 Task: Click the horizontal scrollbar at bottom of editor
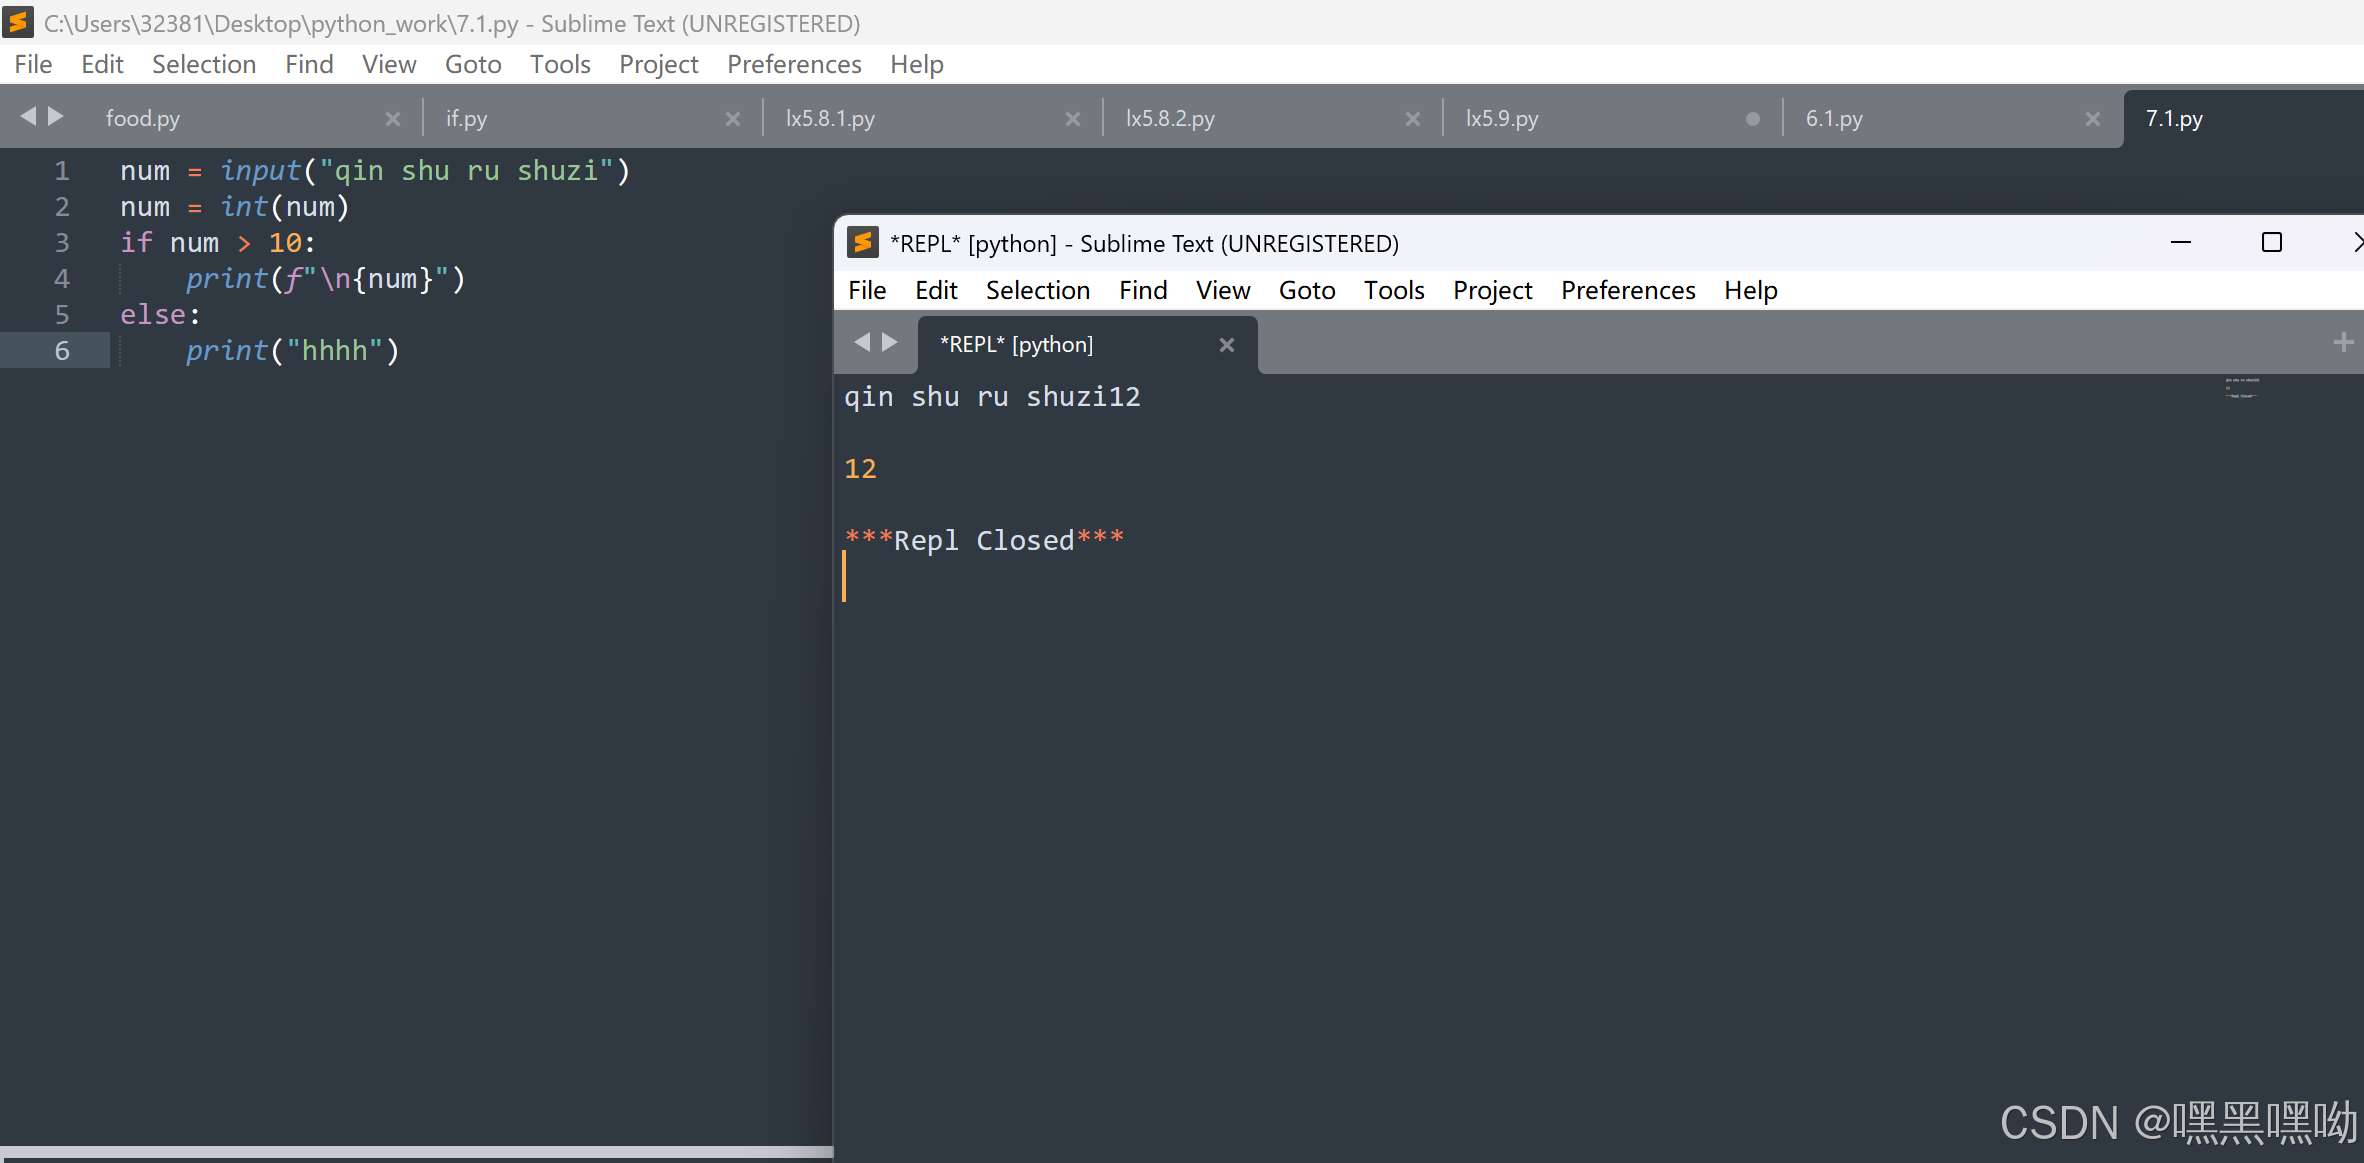[x=415, y=1152]
